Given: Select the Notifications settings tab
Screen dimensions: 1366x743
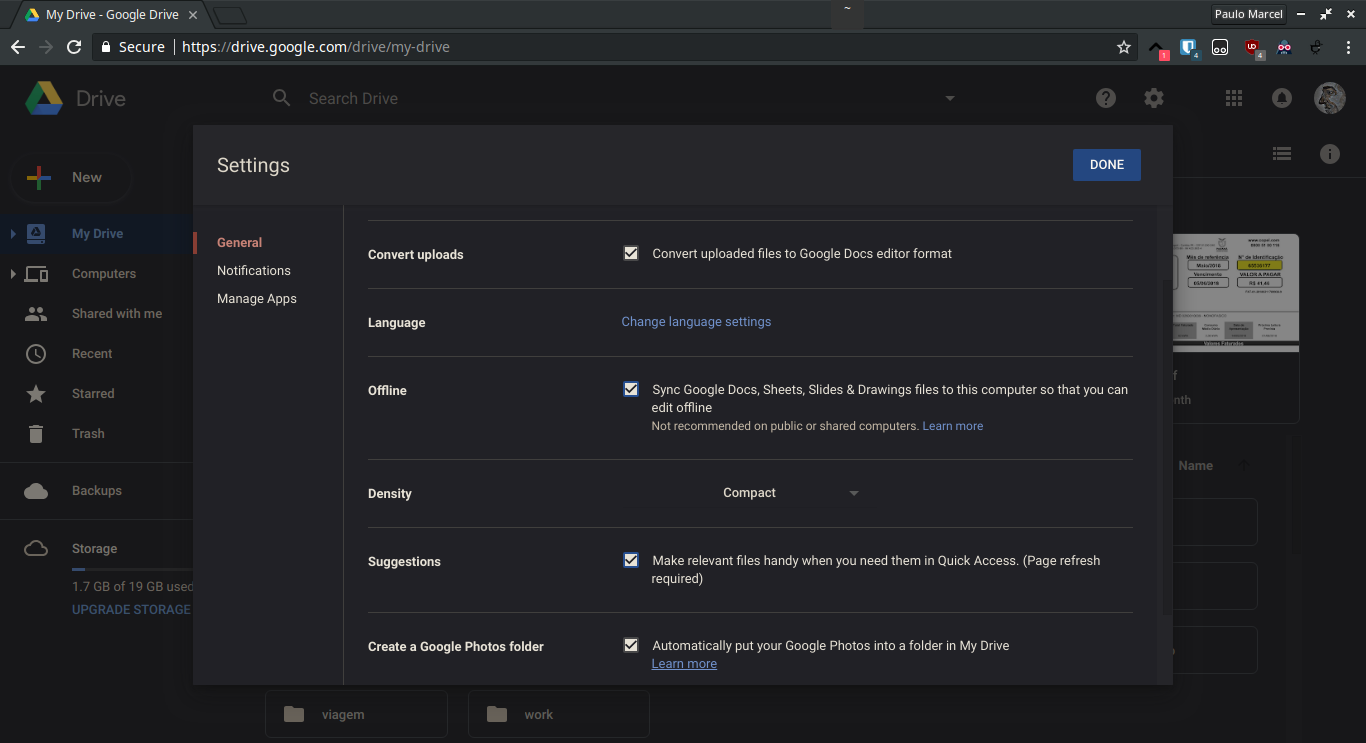Looking at the screenshot, I should click(x=254, y=270).
